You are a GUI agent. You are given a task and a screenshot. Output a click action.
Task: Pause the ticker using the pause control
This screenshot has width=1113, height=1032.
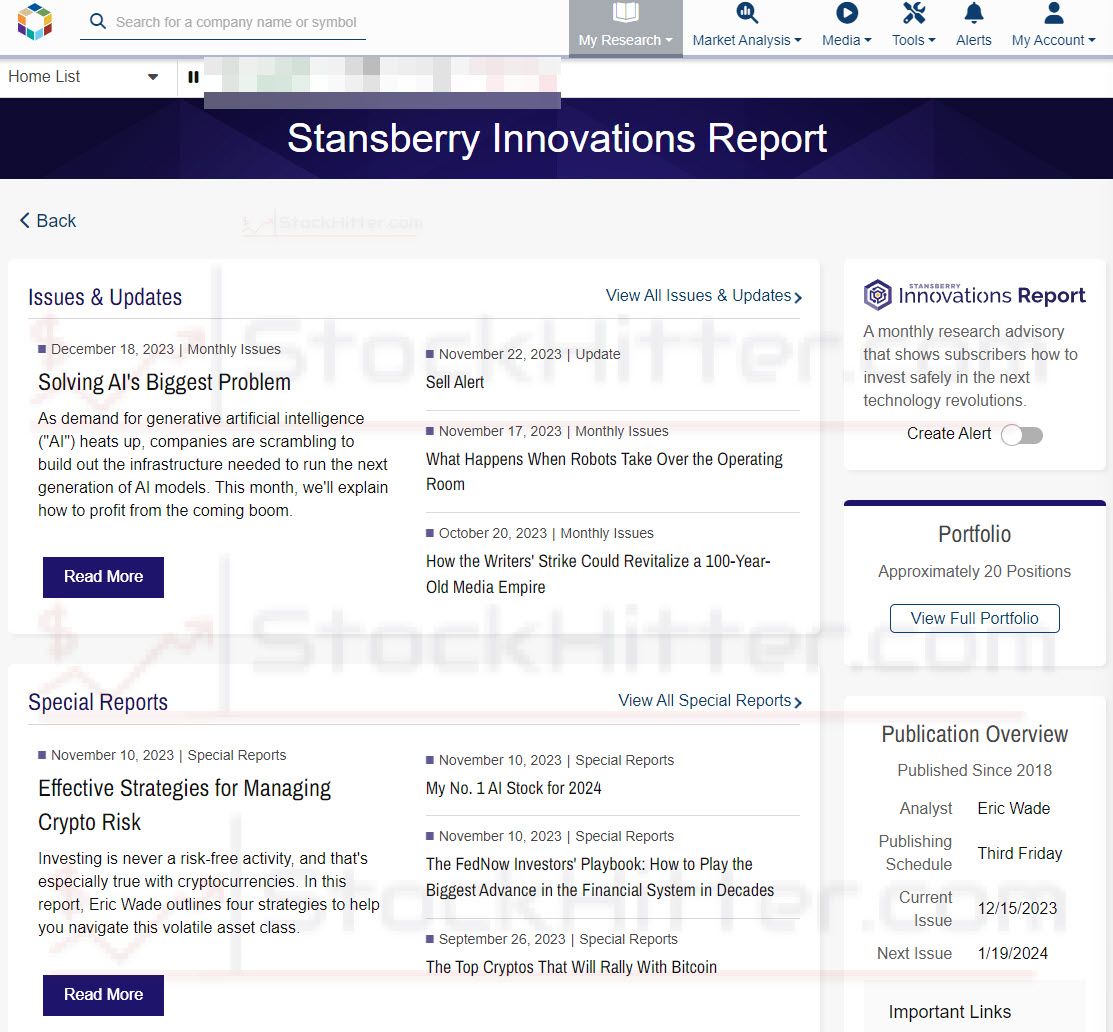(192, 77)
